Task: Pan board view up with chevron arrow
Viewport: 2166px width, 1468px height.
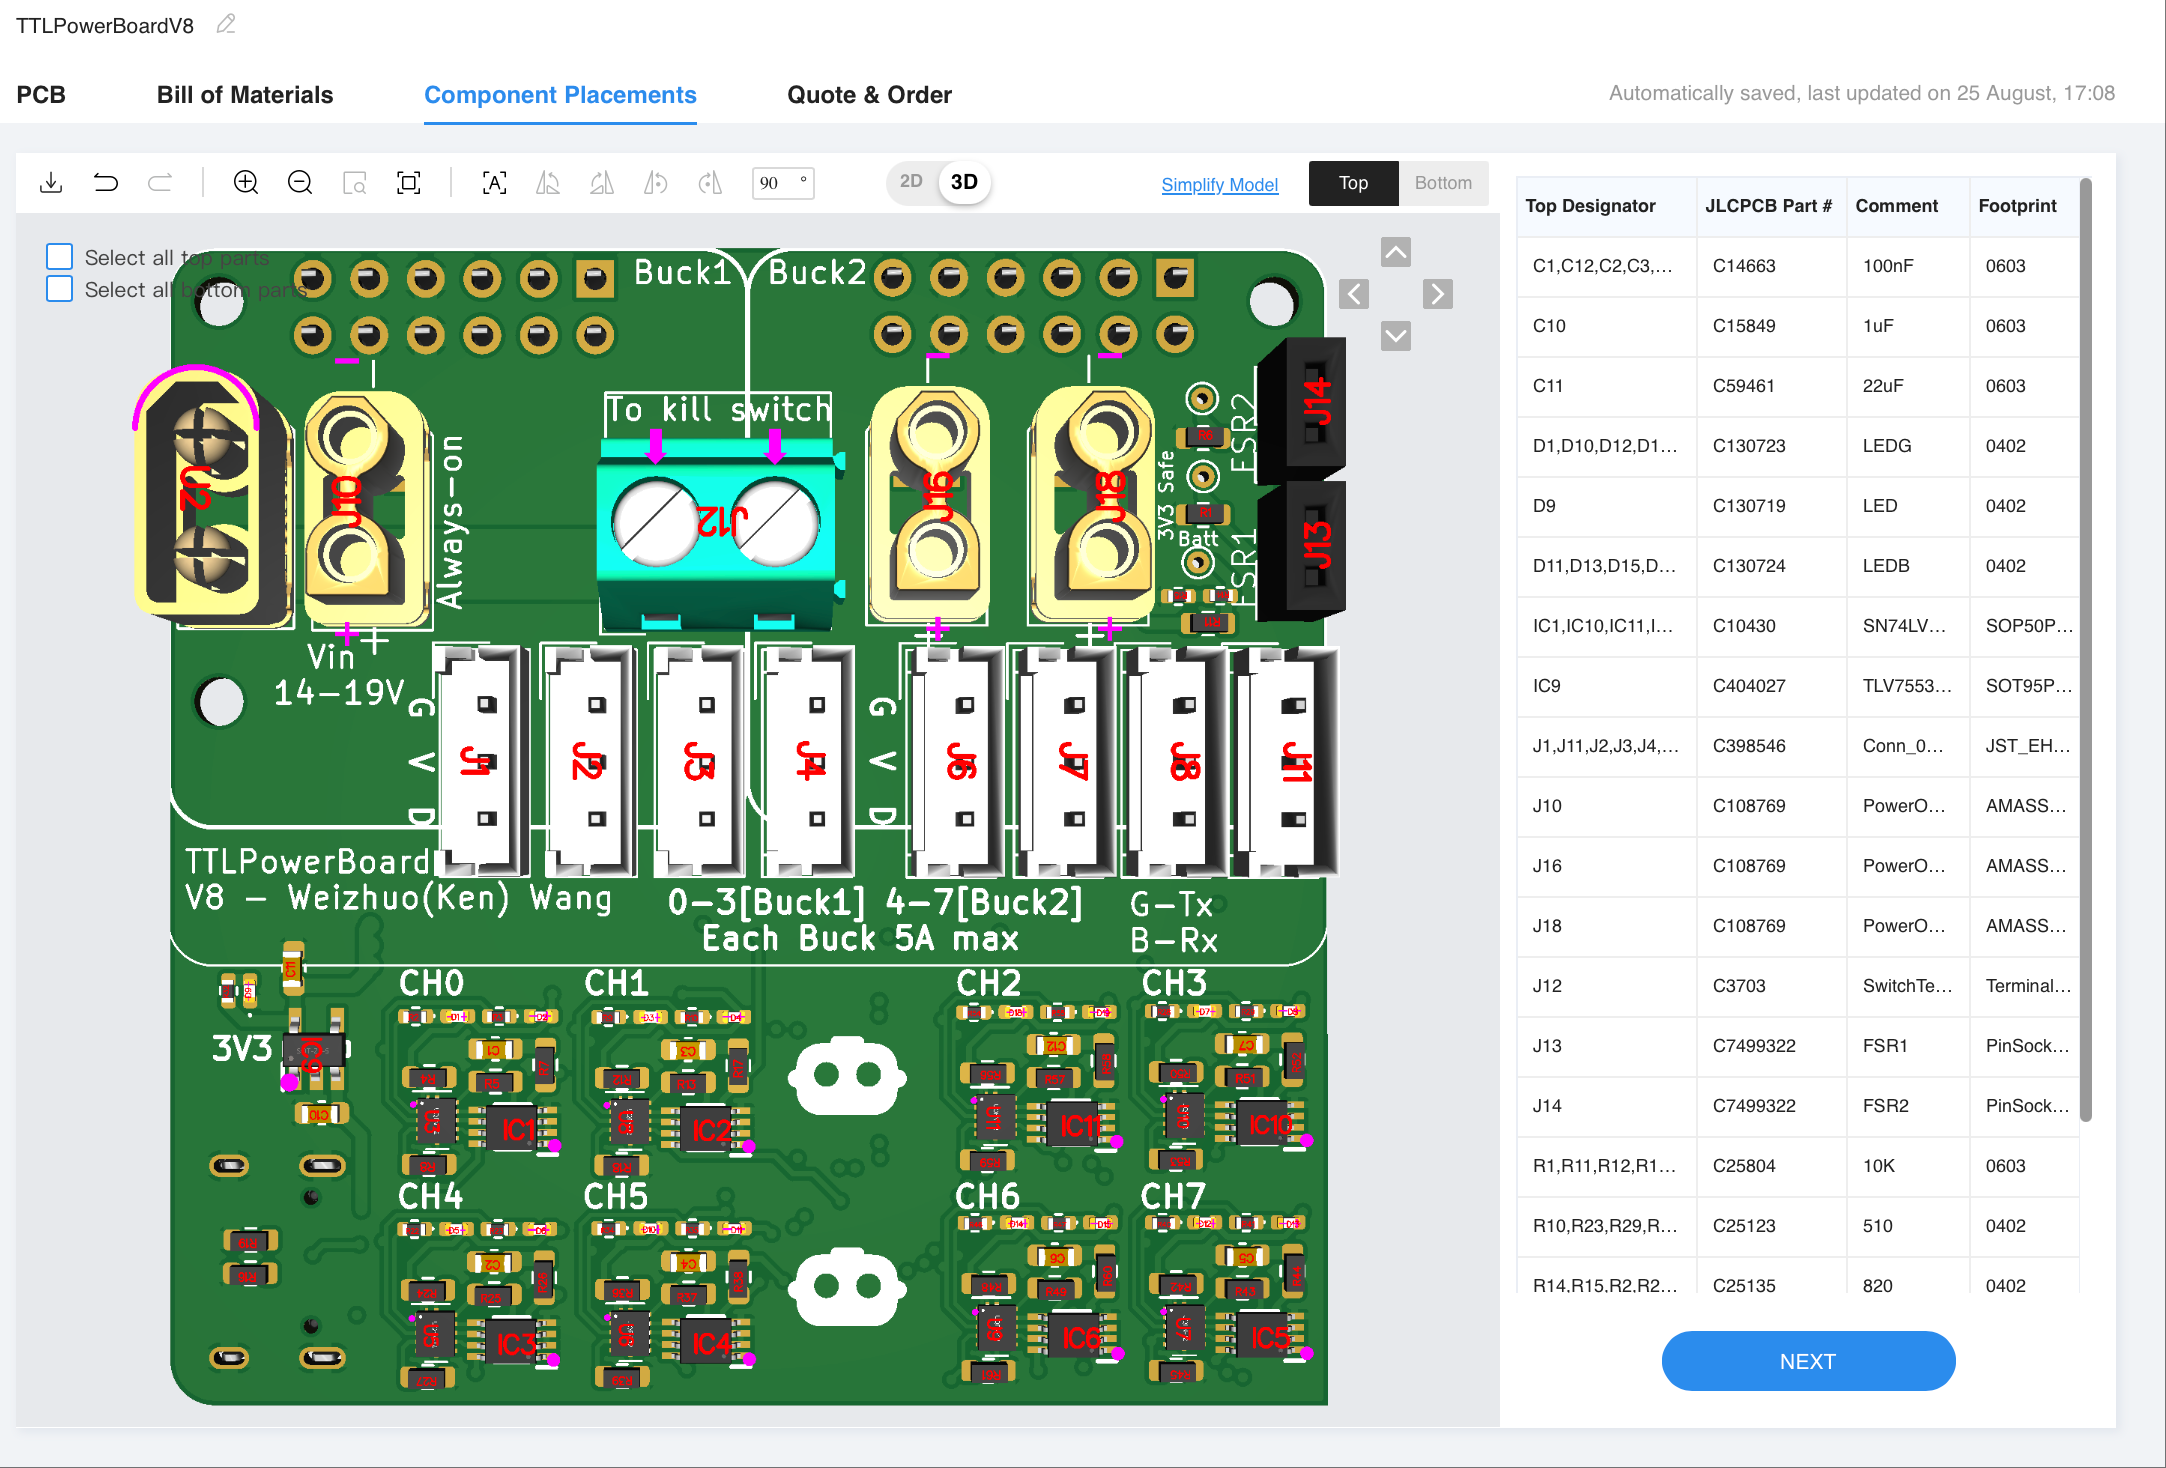Action: (x=1396, y=252)
